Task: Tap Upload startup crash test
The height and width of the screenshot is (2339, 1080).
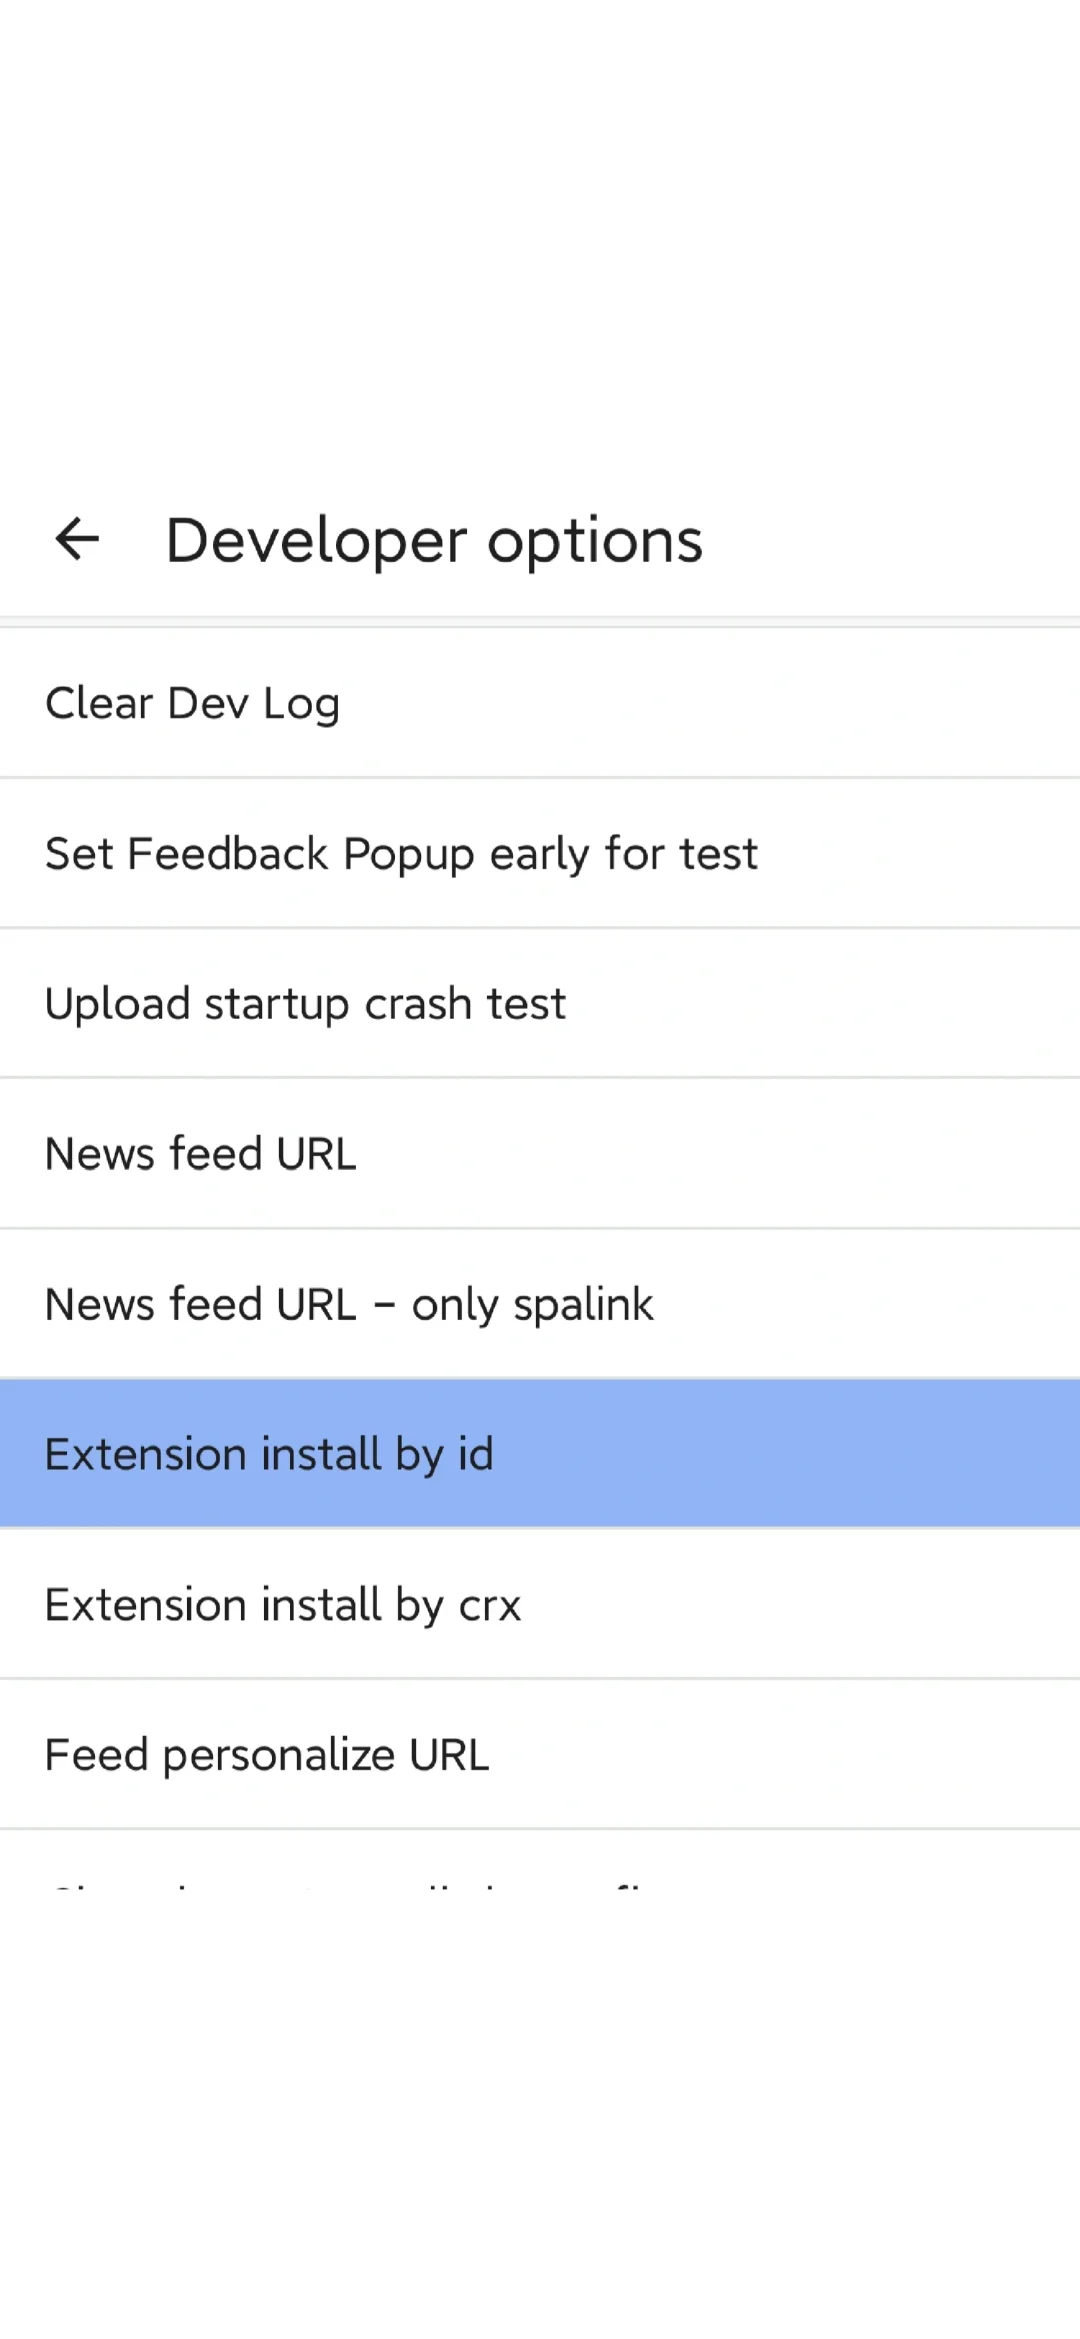Action: [x=540, y=1003]
